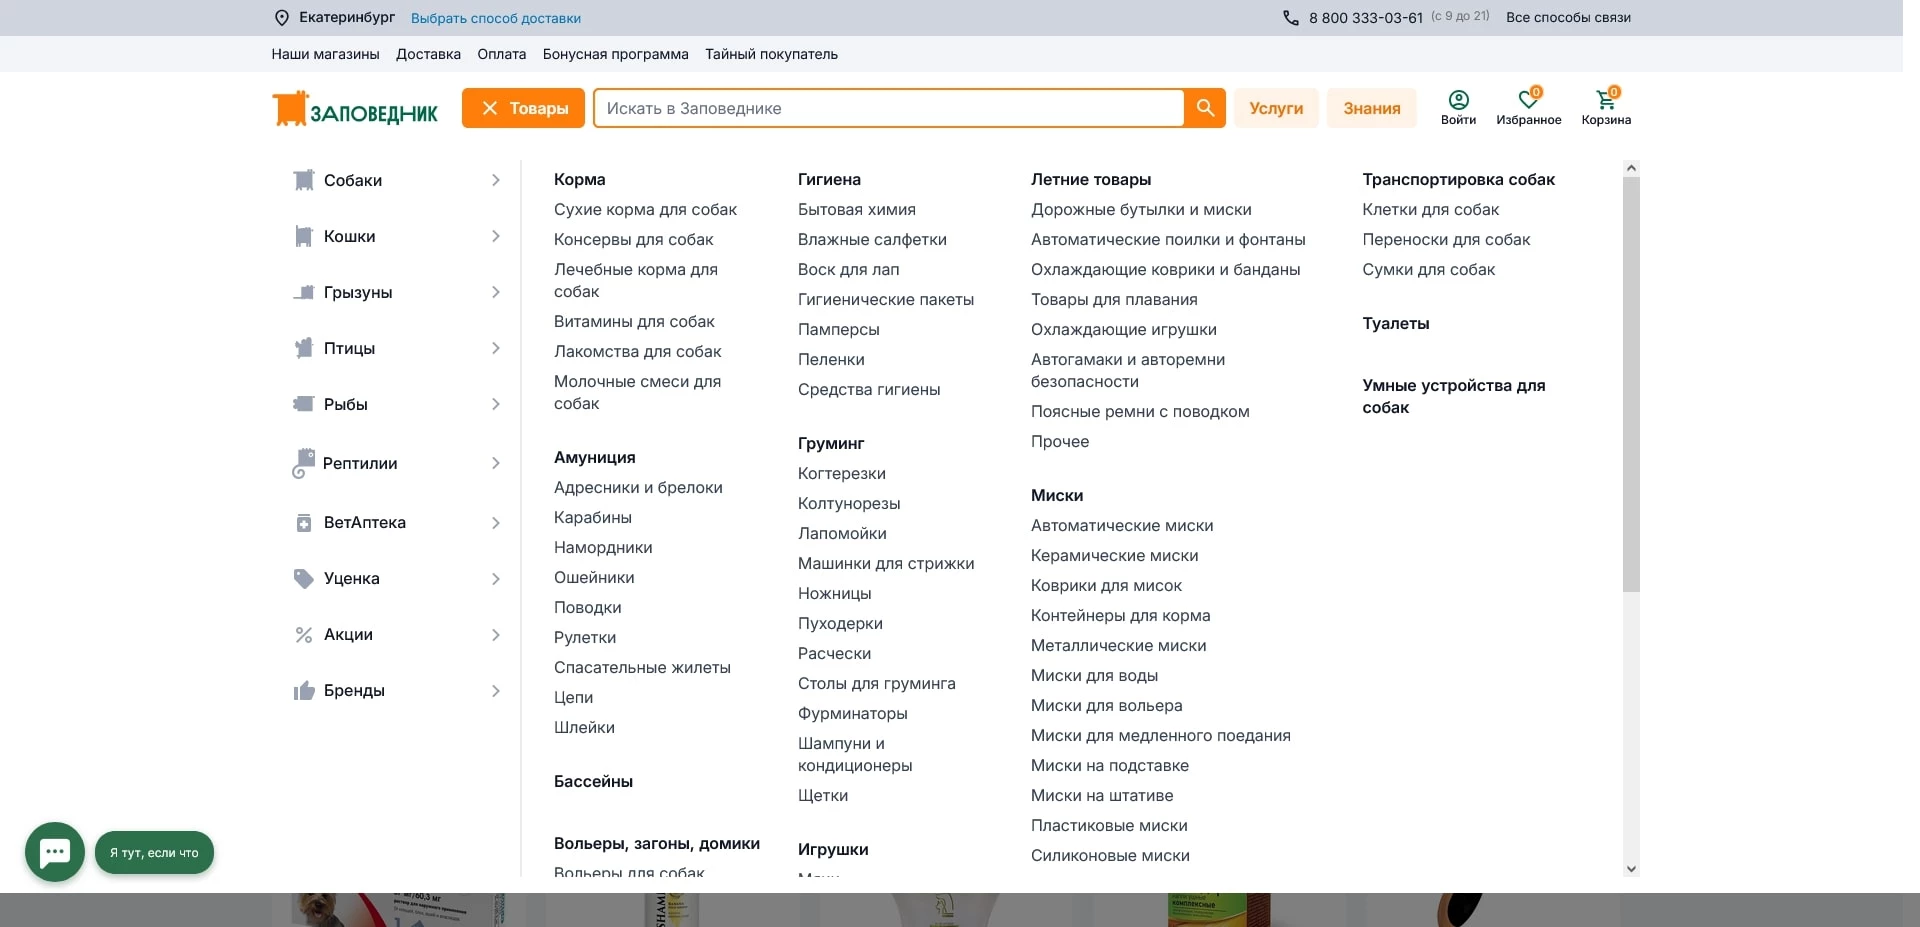Click the Выбрать способ доставки link

tap(496, 17)
